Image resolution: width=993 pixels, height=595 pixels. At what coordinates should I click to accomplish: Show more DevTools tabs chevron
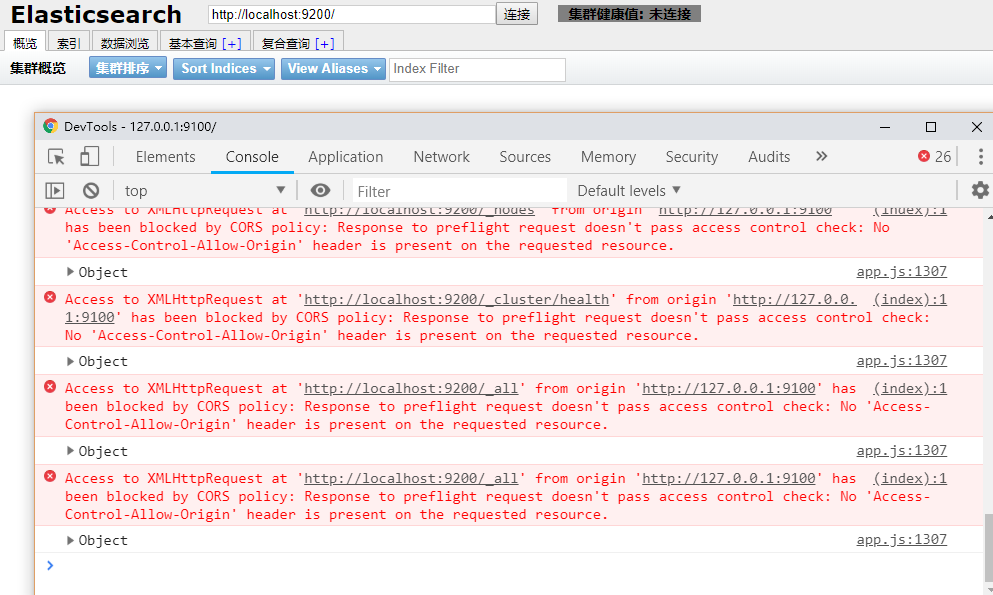[821, 156]
